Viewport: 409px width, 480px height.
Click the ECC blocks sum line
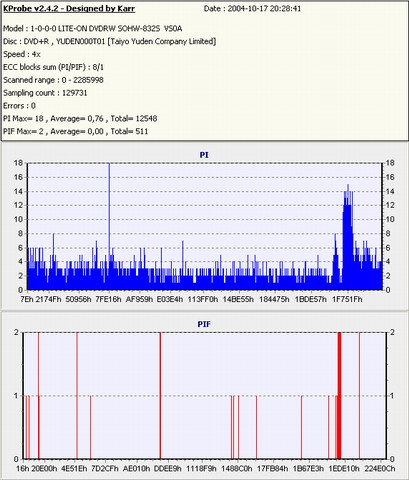pos(53,67)
